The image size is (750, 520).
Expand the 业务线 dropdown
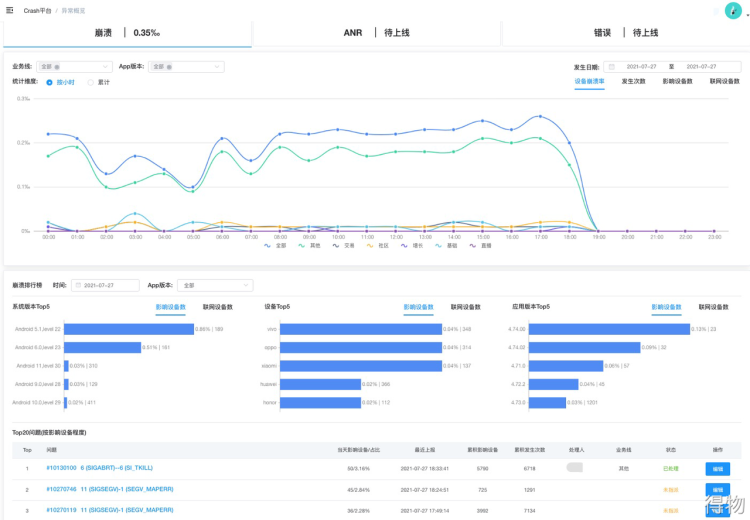(x=104, y=67)
